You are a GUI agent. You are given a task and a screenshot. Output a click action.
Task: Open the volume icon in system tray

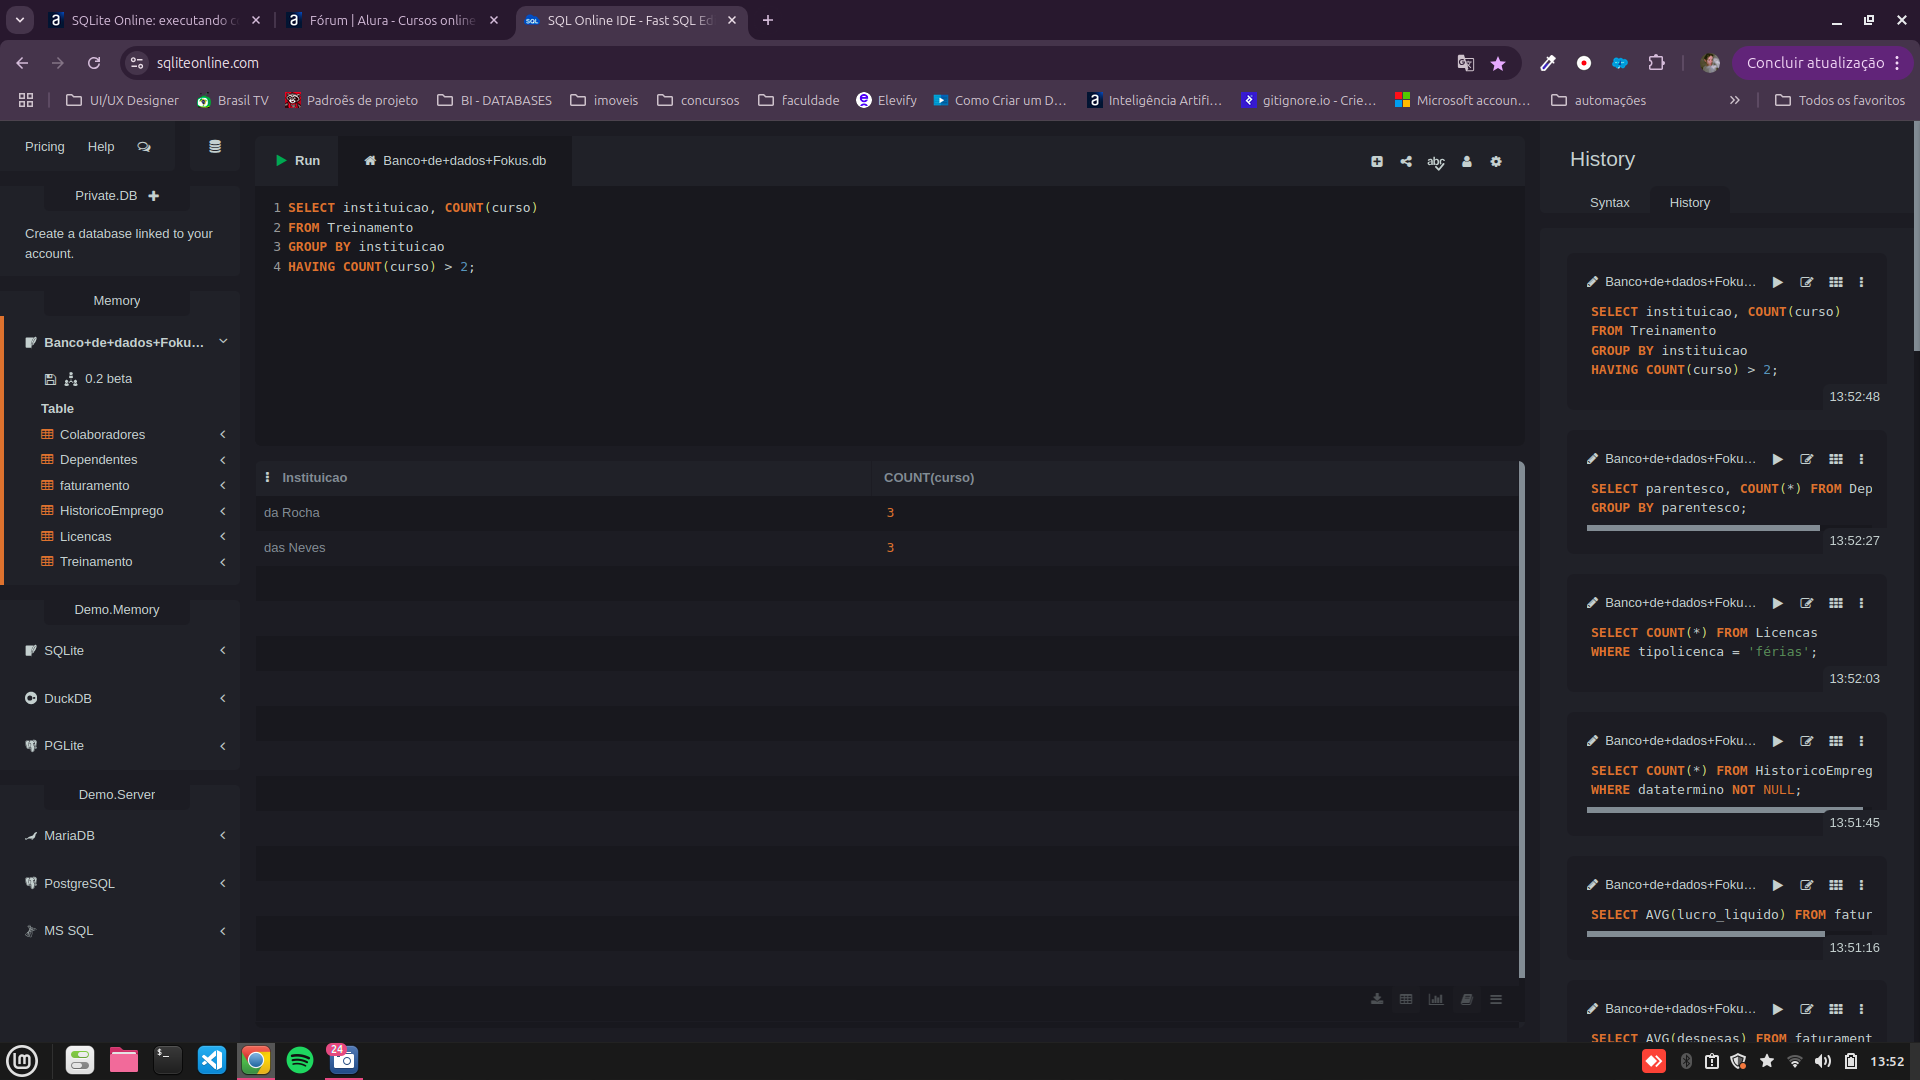[x=1823, y=1061]
